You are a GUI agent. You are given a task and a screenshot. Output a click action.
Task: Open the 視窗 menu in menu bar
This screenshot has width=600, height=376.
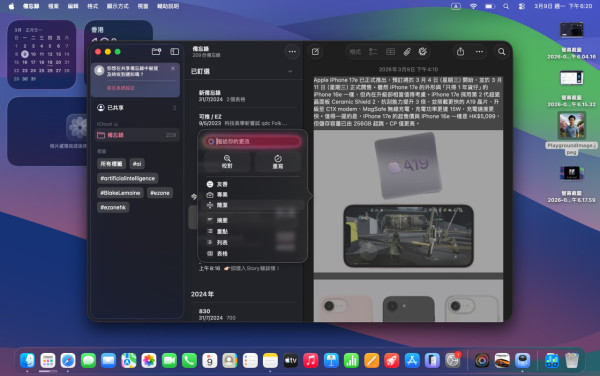(x=143, y=6)
